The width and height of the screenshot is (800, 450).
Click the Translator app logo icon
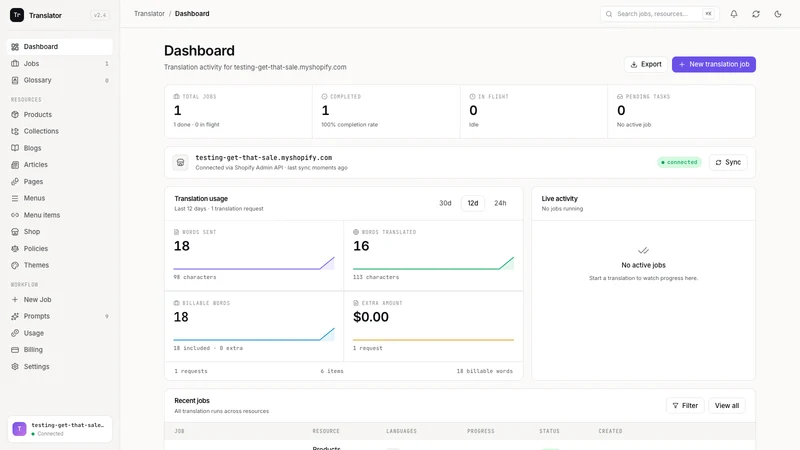tap(17, 15)
